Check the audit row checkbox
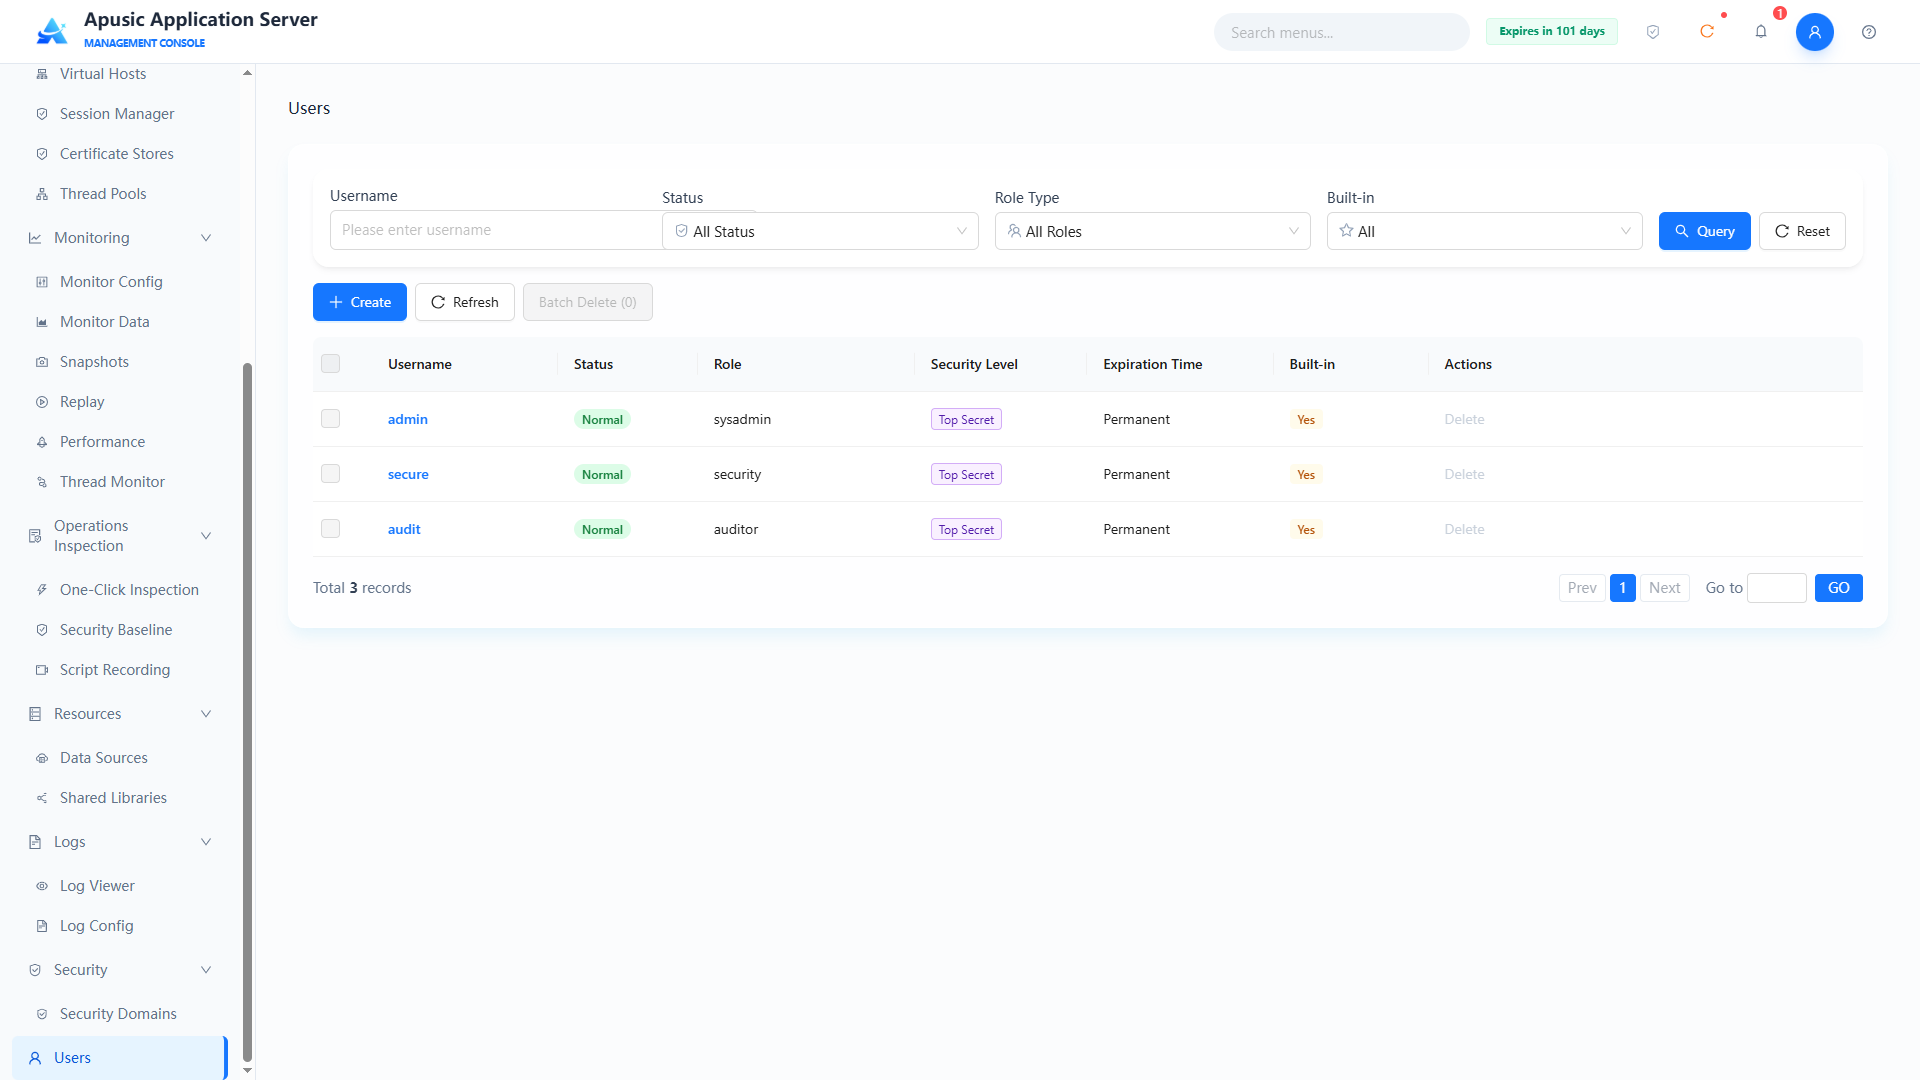This screenshot has width=1920, height=1080. click(x=330, y=529)
